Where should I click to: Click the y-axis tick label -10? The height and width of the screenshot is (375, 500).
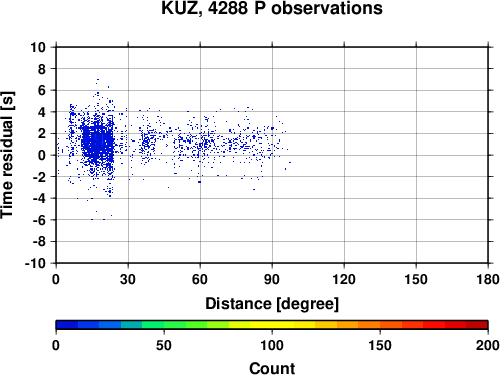click(35, 263)
